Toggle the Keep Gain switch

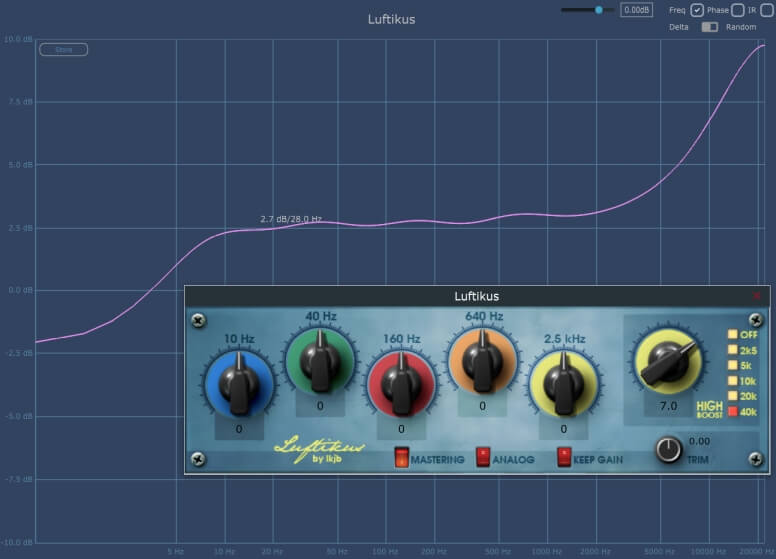click(x=564, y=457)
